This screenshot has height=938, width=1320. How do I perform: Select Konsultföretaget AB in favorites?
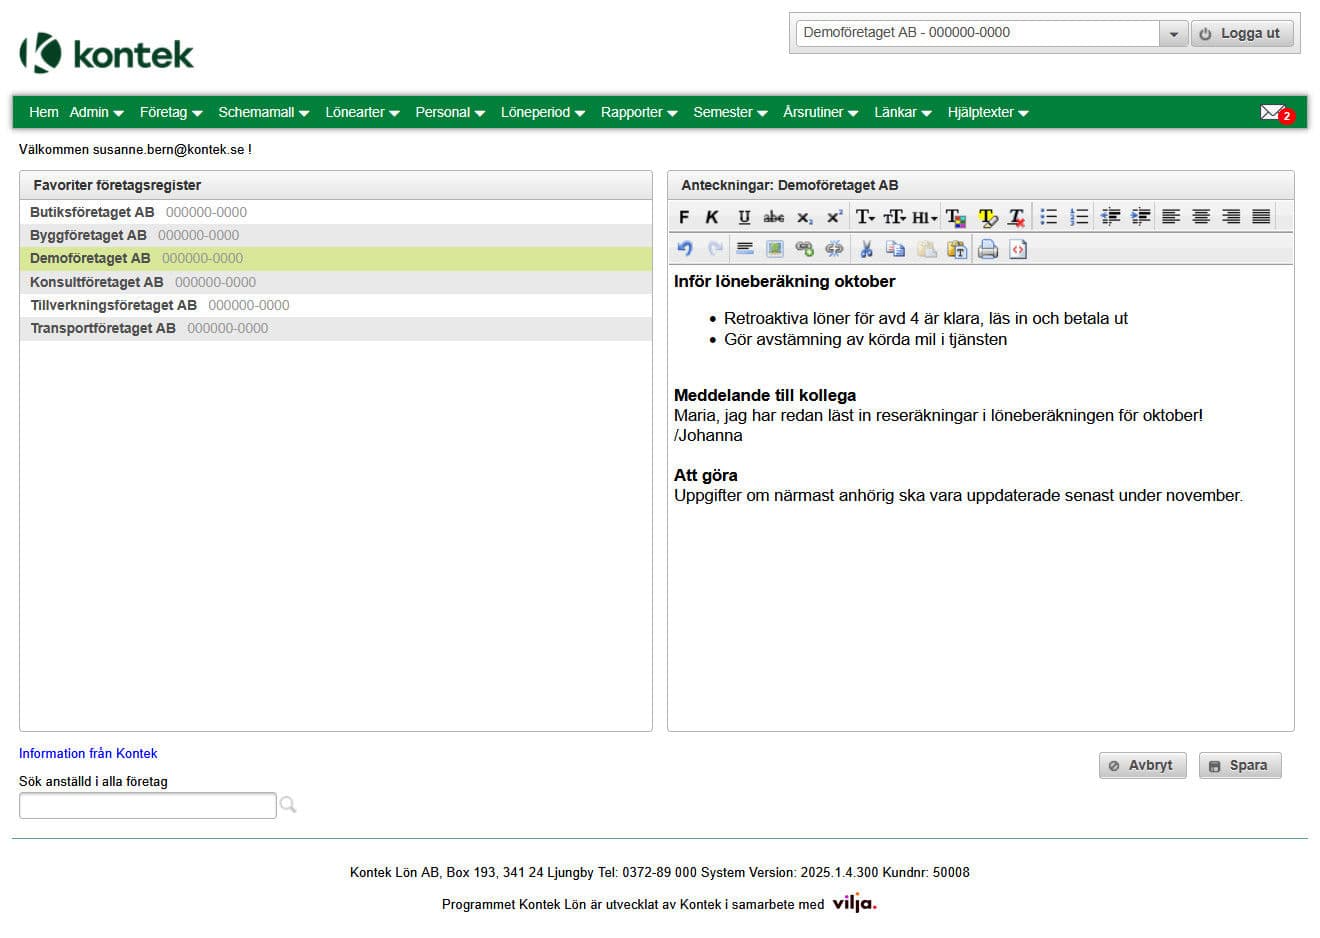[336, 282]
